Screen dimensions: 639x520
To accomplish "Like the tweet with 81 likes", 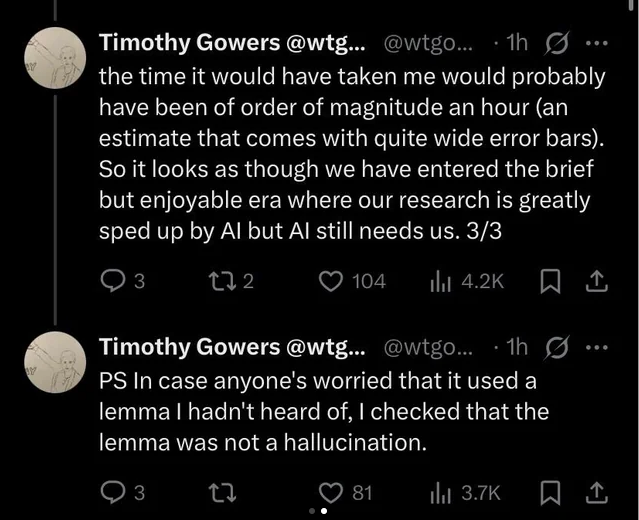I will point(331,491).
